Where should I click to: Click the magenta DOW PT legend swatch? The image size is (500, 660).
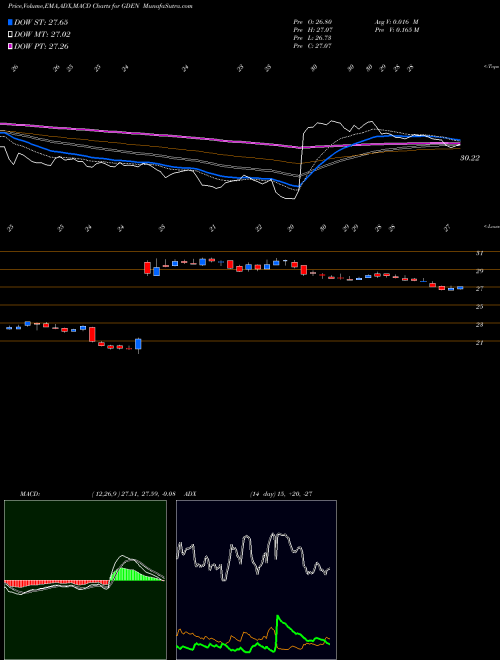(10, 46)
